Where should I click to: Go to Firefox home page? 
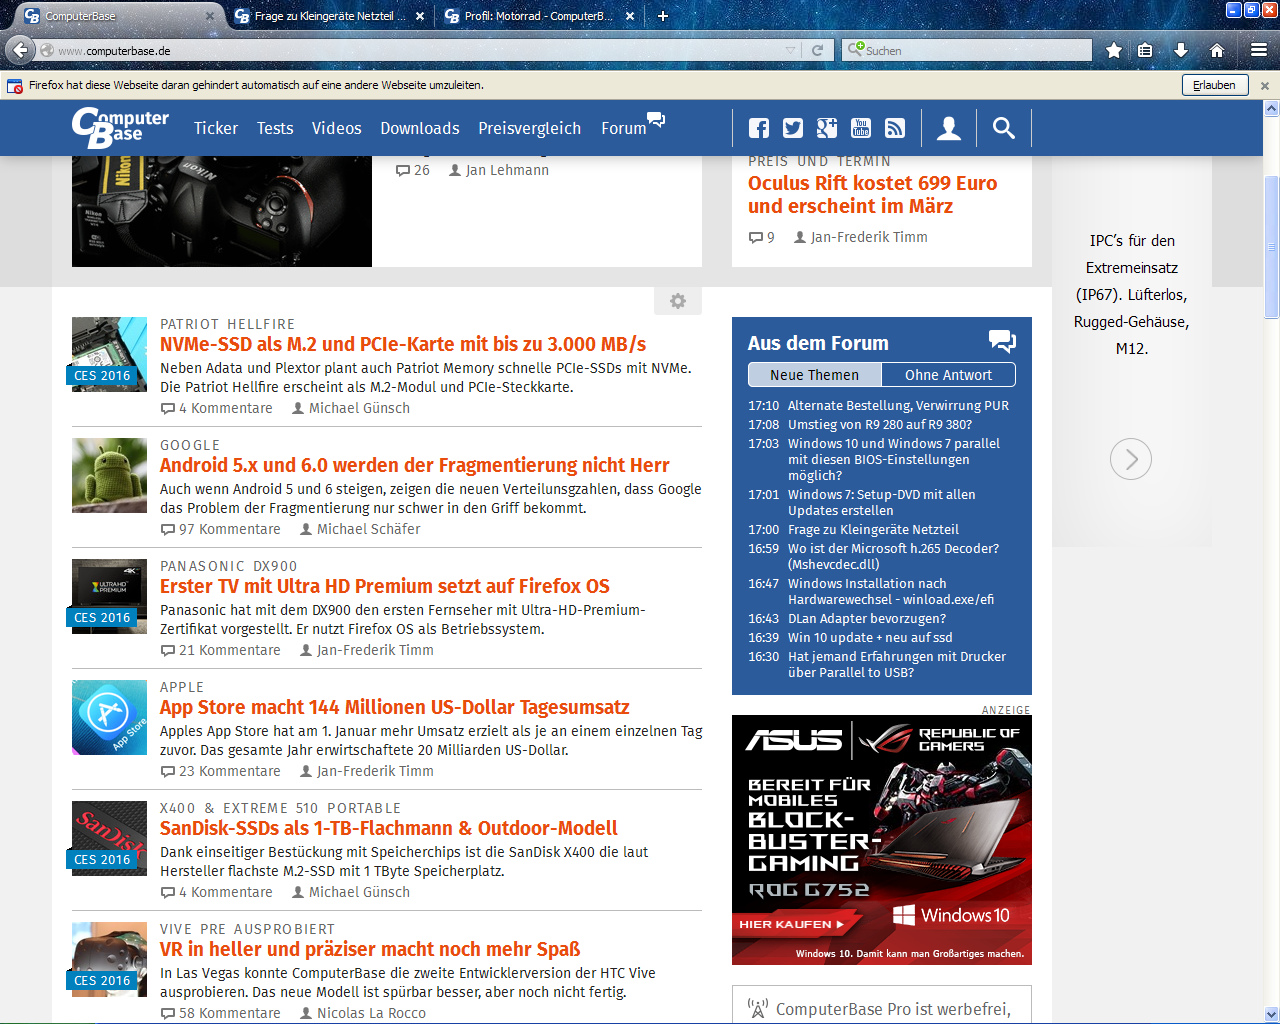click(1217, 50)
